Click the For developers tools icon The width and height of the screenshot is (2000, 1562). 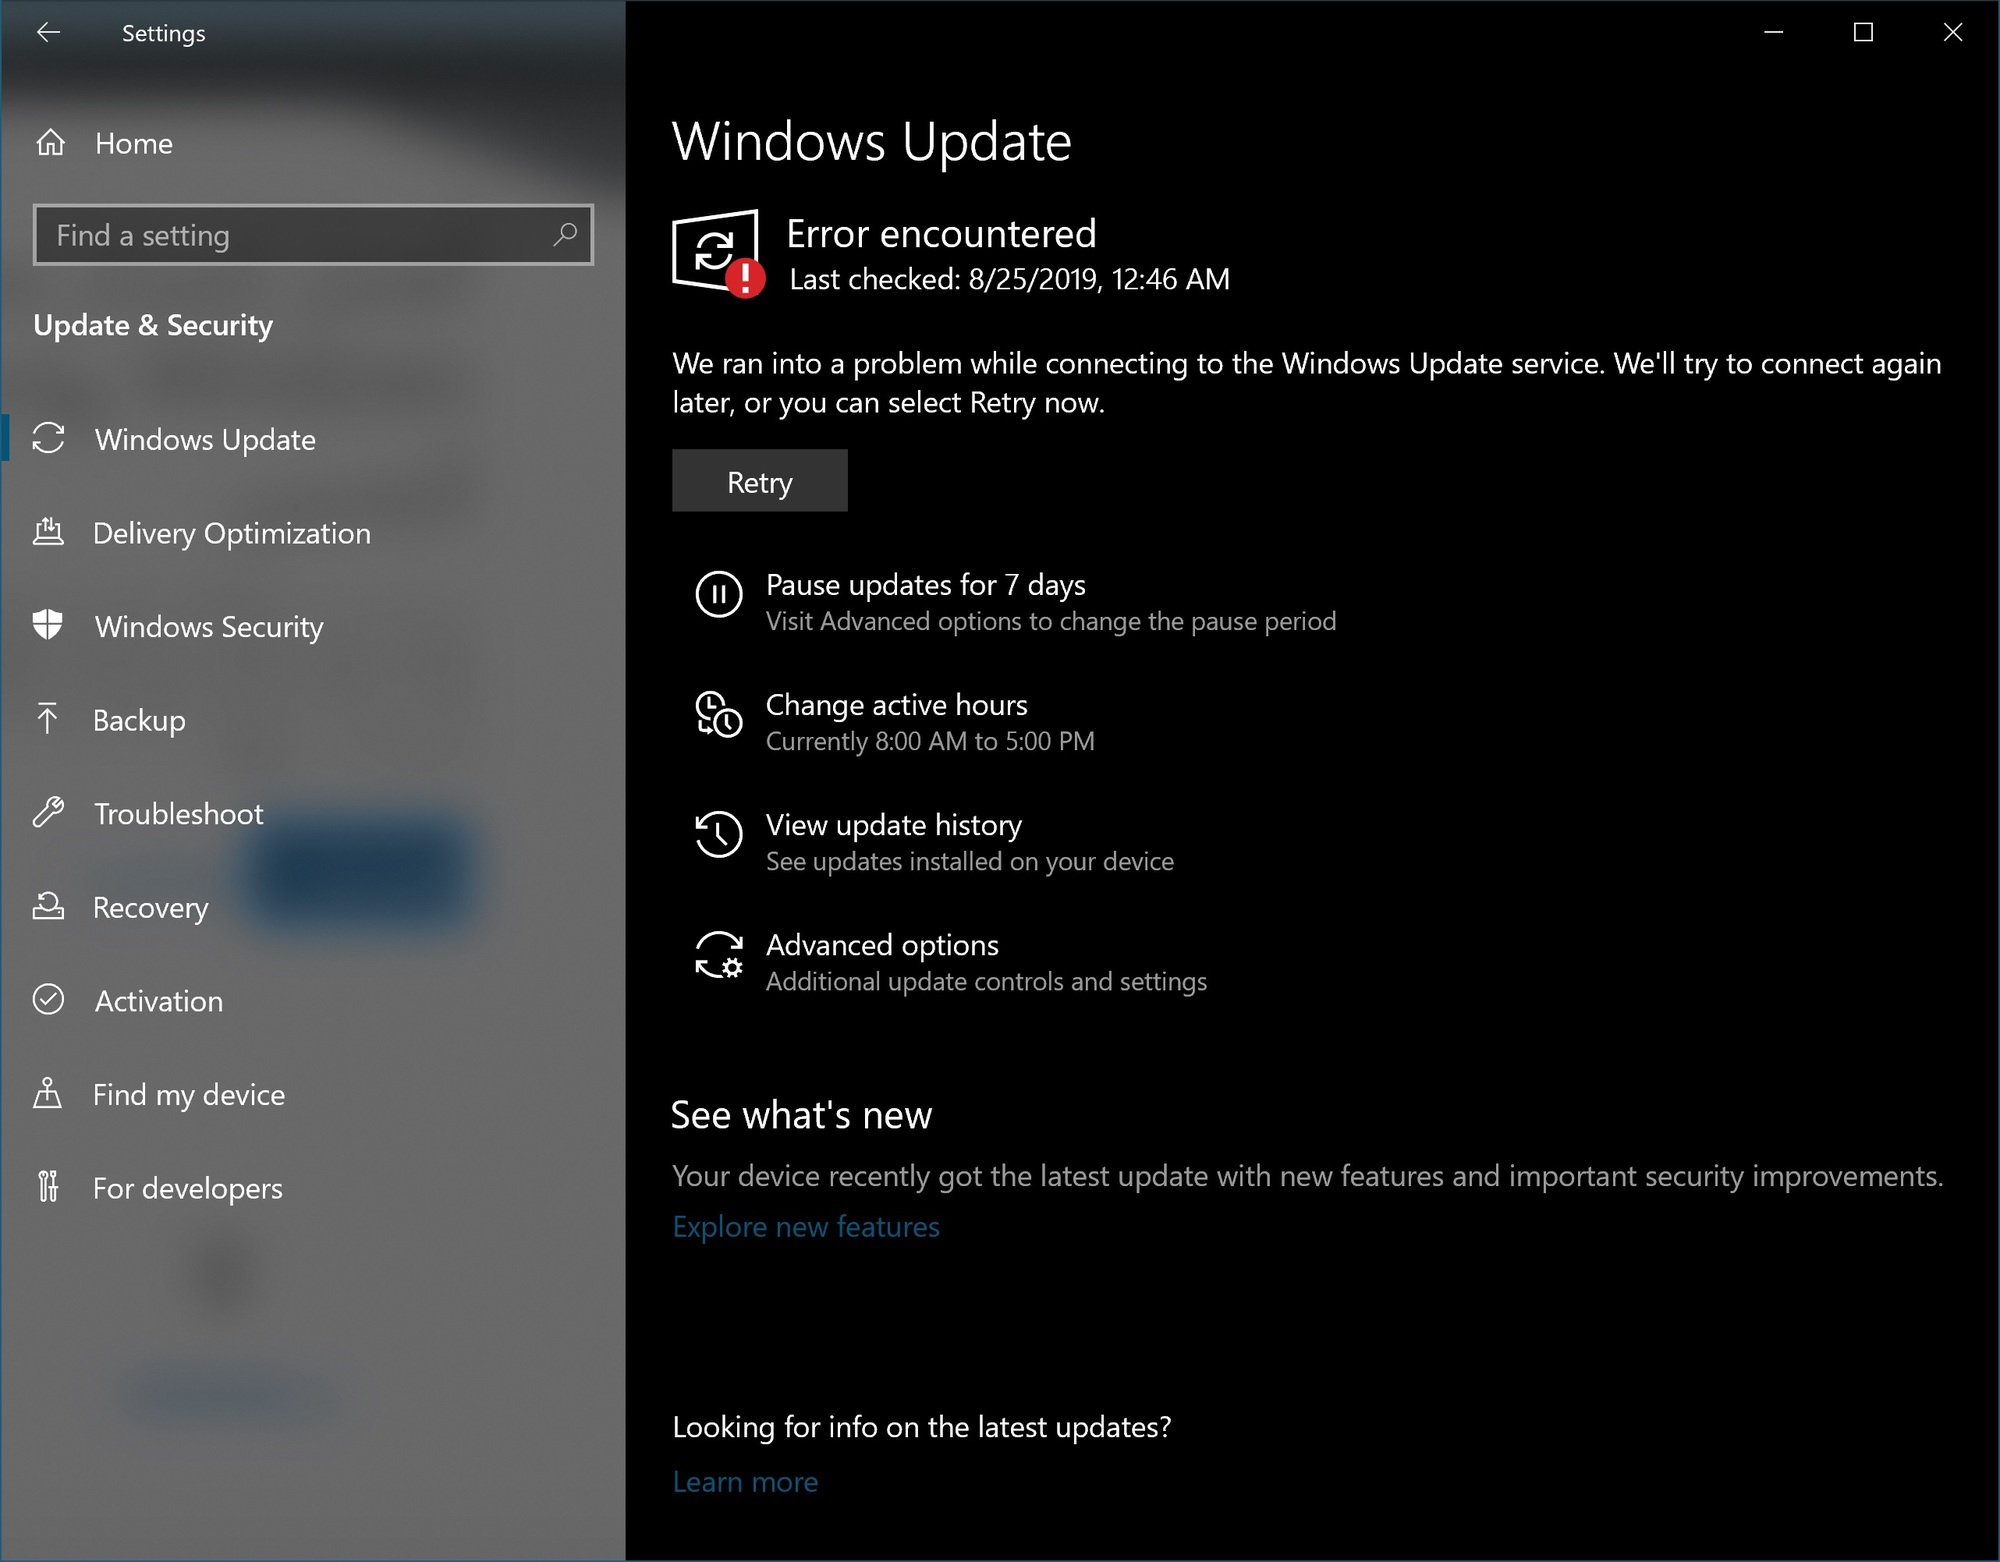[x=47, y=1186]
